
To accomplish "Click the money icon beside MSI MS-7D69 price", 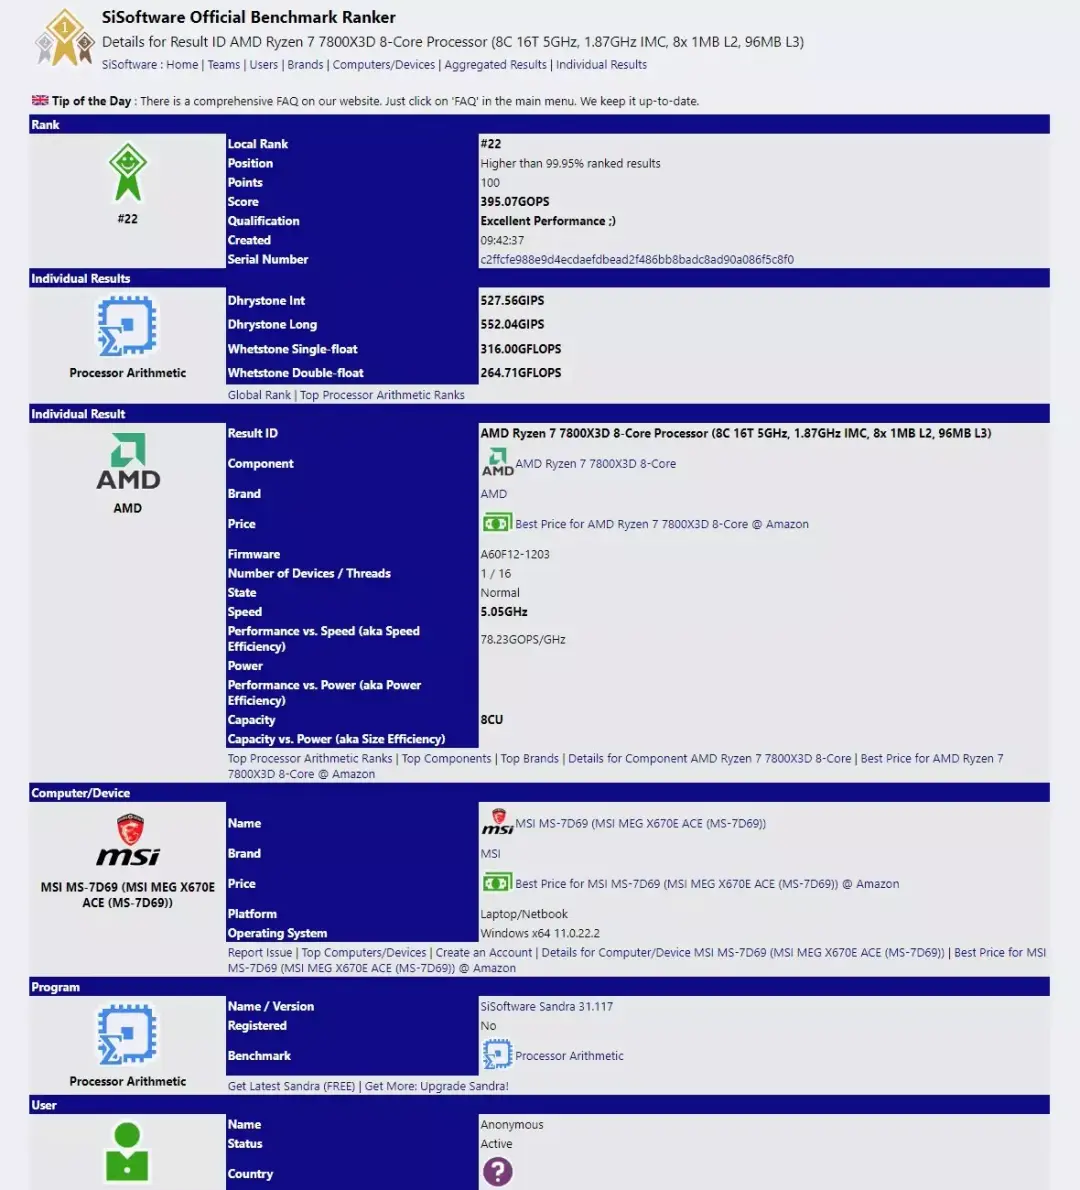I will tap(497, 883).
